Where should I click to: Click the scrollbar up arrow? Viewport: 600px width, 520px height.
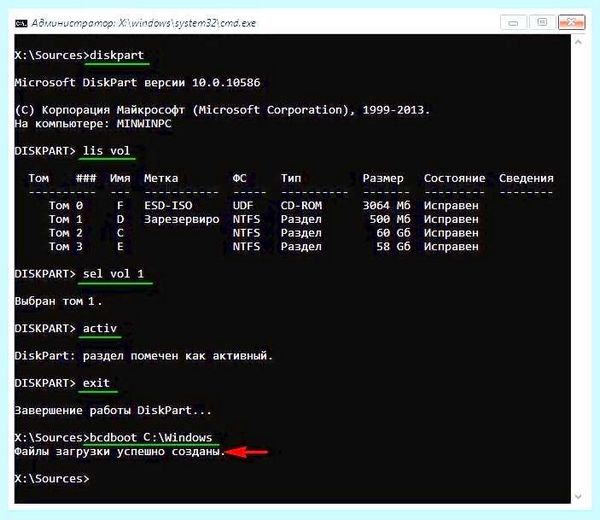pos(578,42)
